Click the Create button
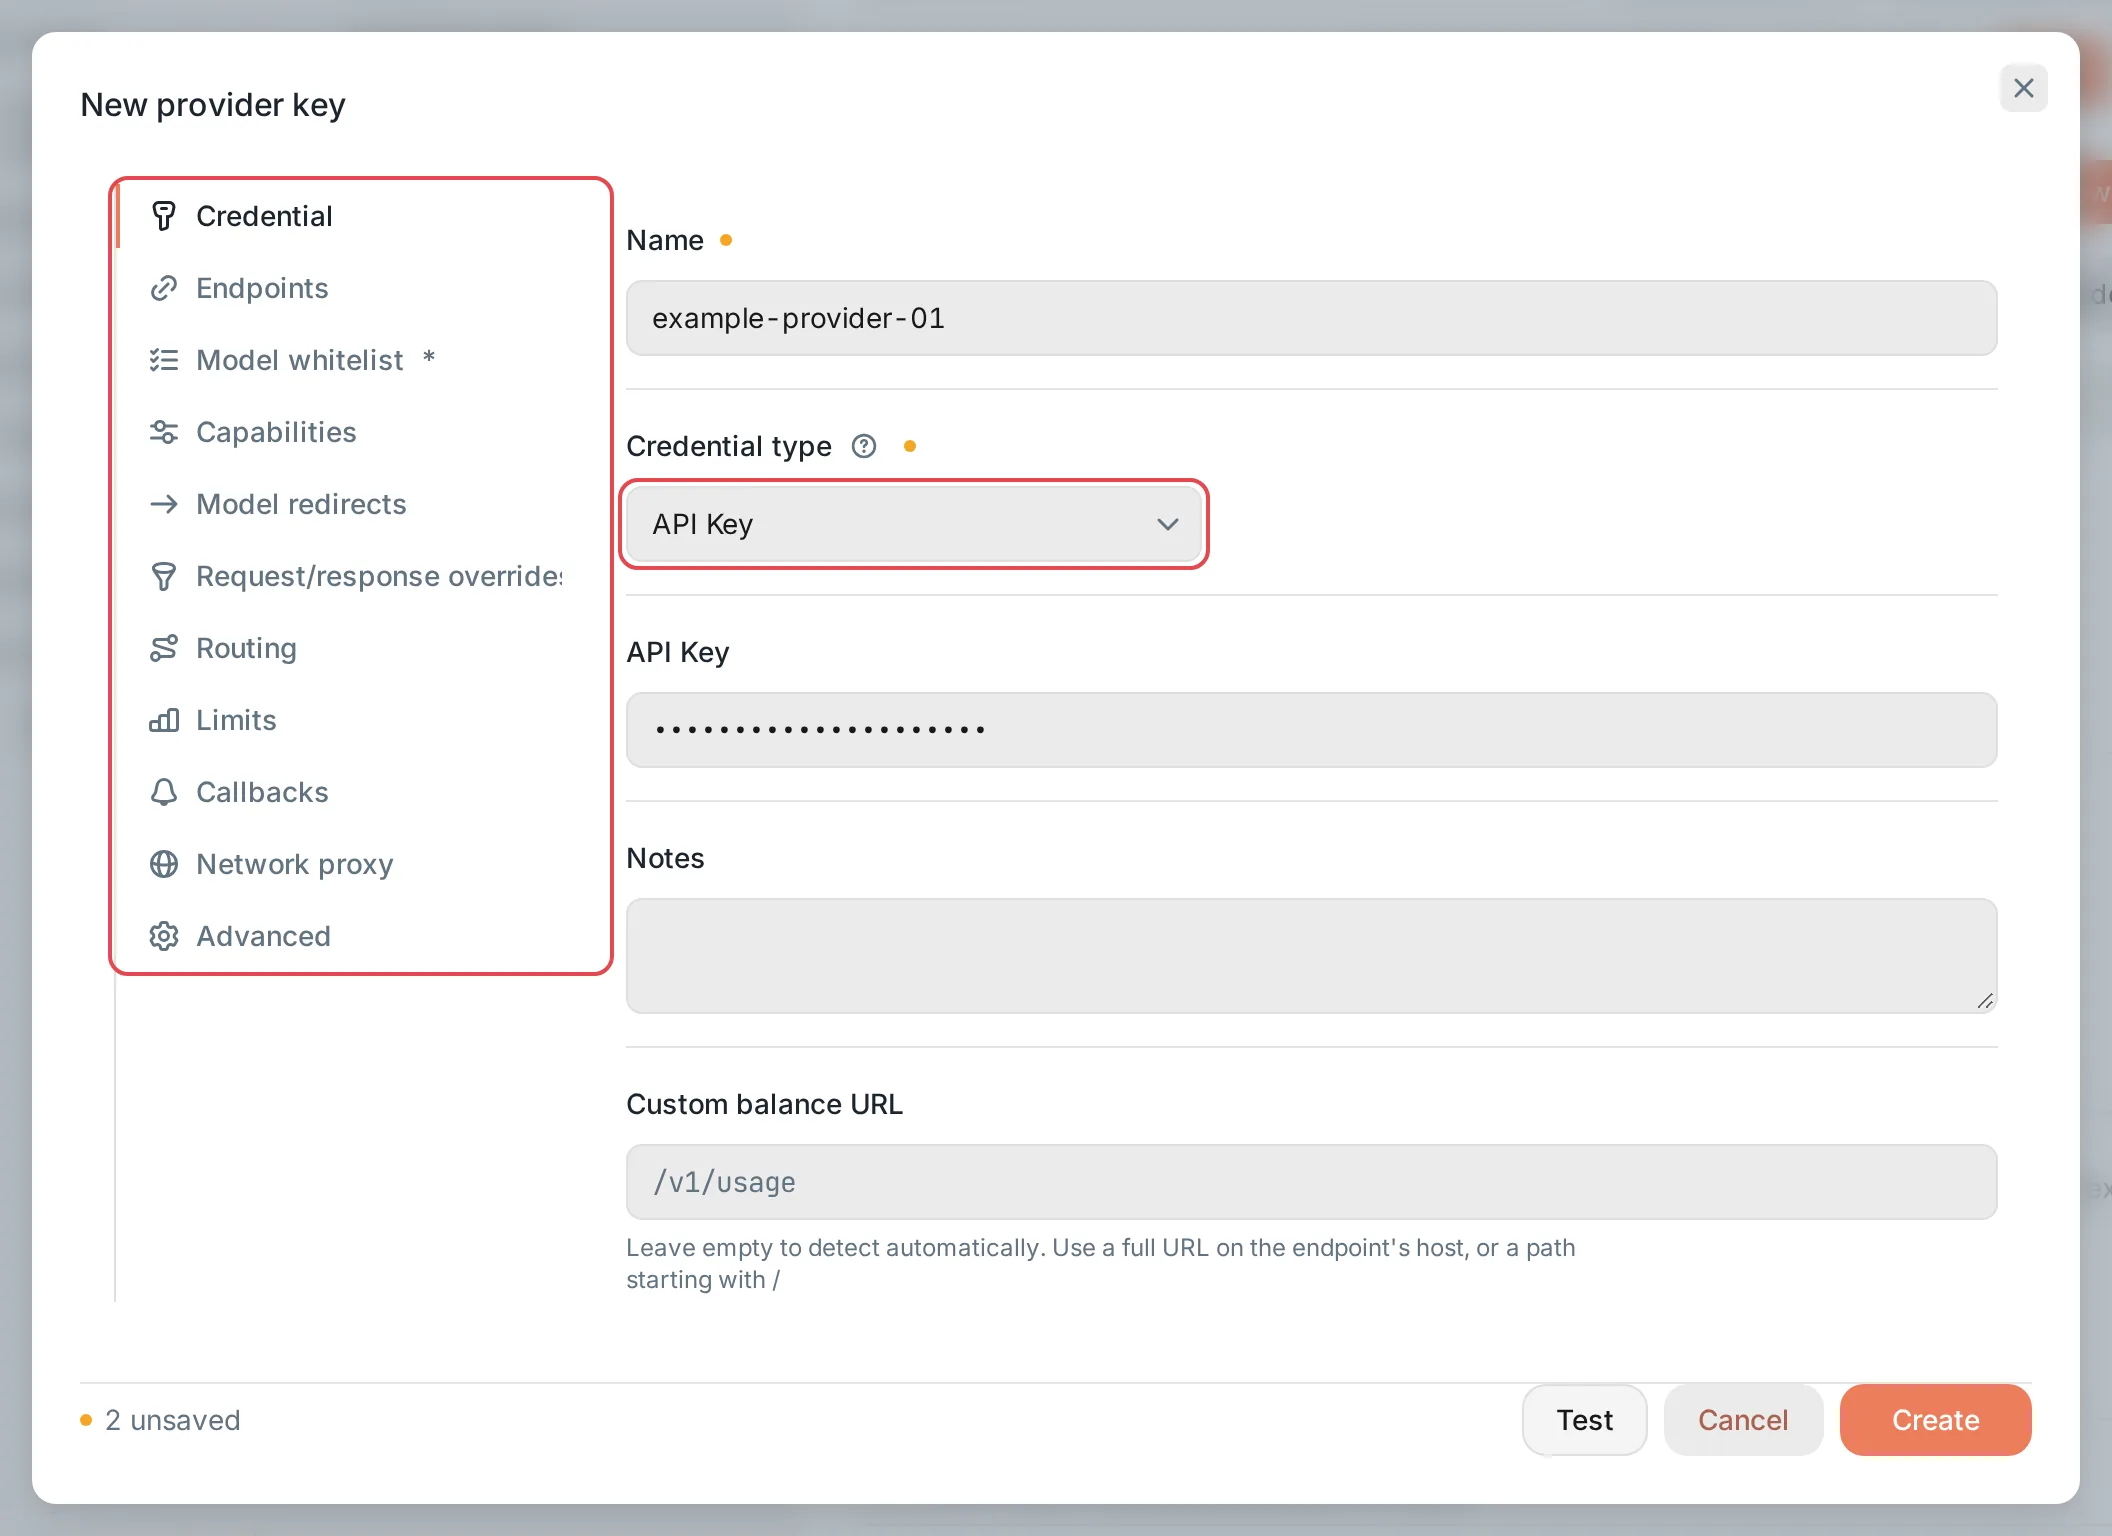Image resolution: width=2112 pixels, height=1536 pixels. pyautogui.click(x=1936, y=1420)
